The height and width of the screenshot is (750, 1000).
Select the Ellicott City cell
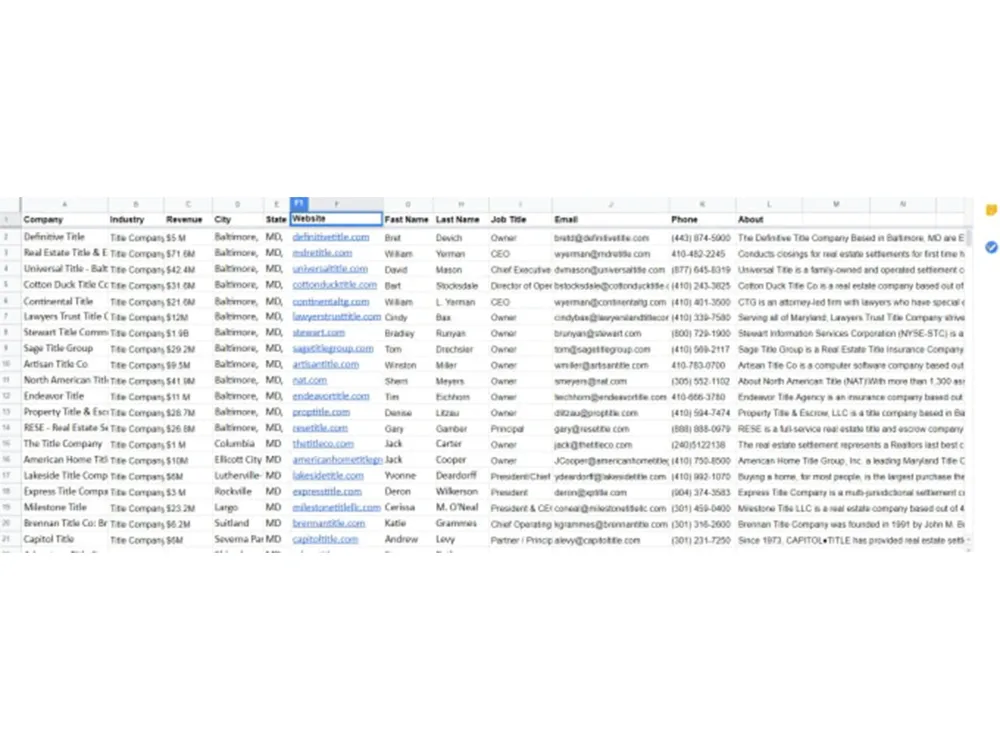click(238, 460)
